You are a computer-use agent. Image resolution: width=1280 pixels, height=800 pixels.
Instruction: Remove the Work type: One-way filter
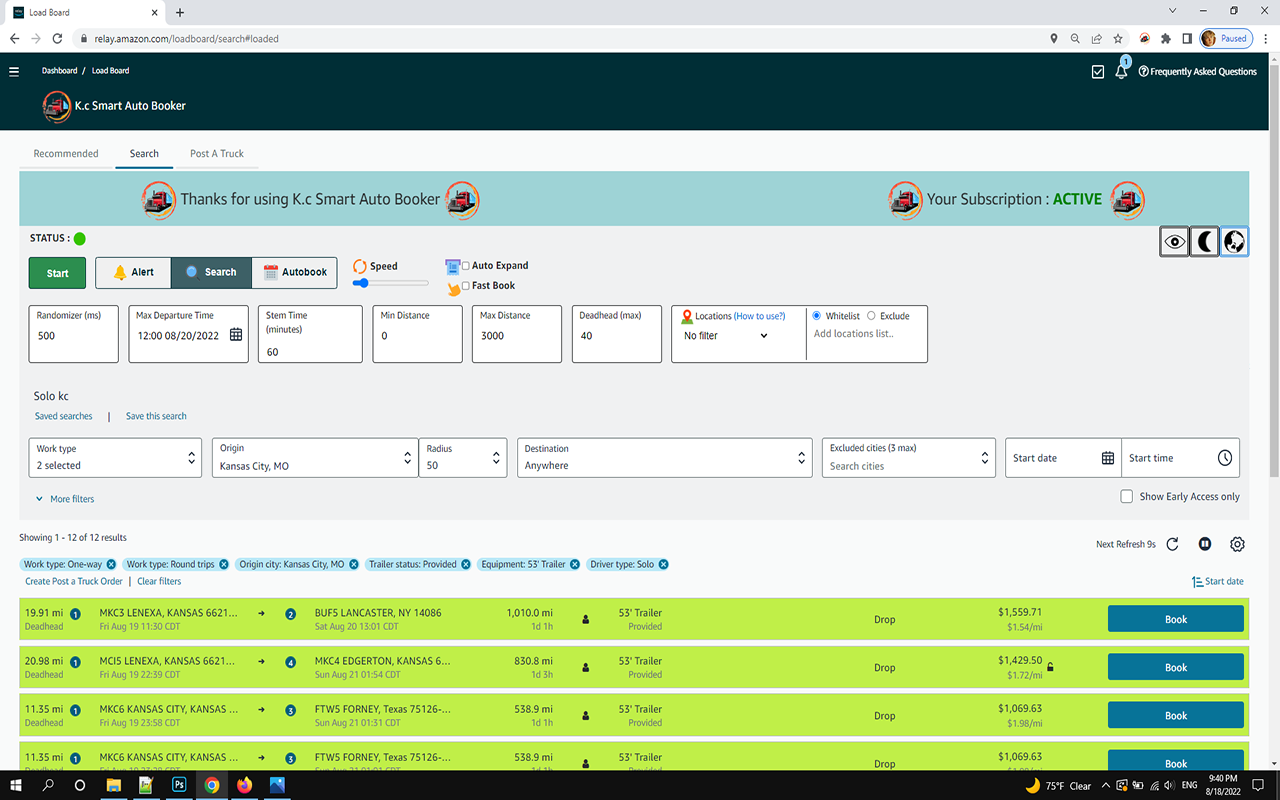[x=111, y=564]
